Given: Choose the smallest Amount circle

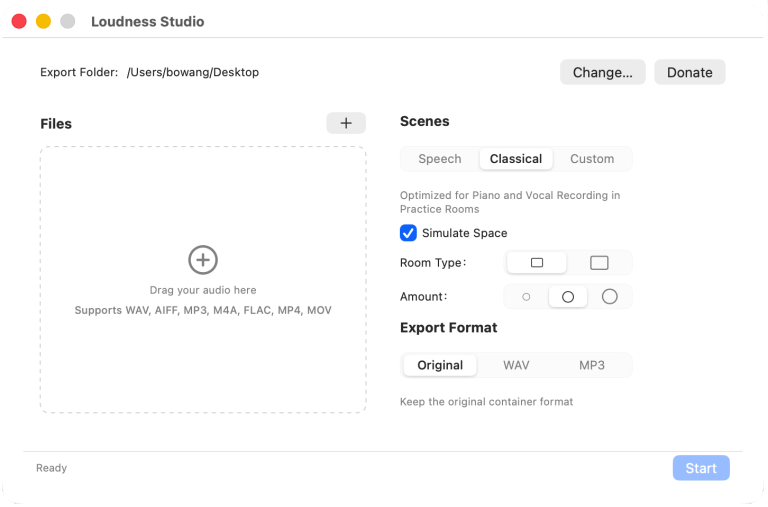Looking at the screenshot, I should (526, 297).
